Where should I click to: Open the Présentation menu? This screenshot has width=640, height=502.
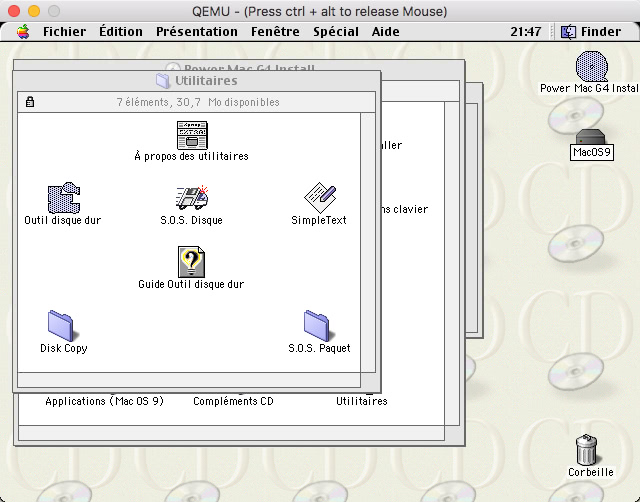pyautogui.click(x=197, y=31)
